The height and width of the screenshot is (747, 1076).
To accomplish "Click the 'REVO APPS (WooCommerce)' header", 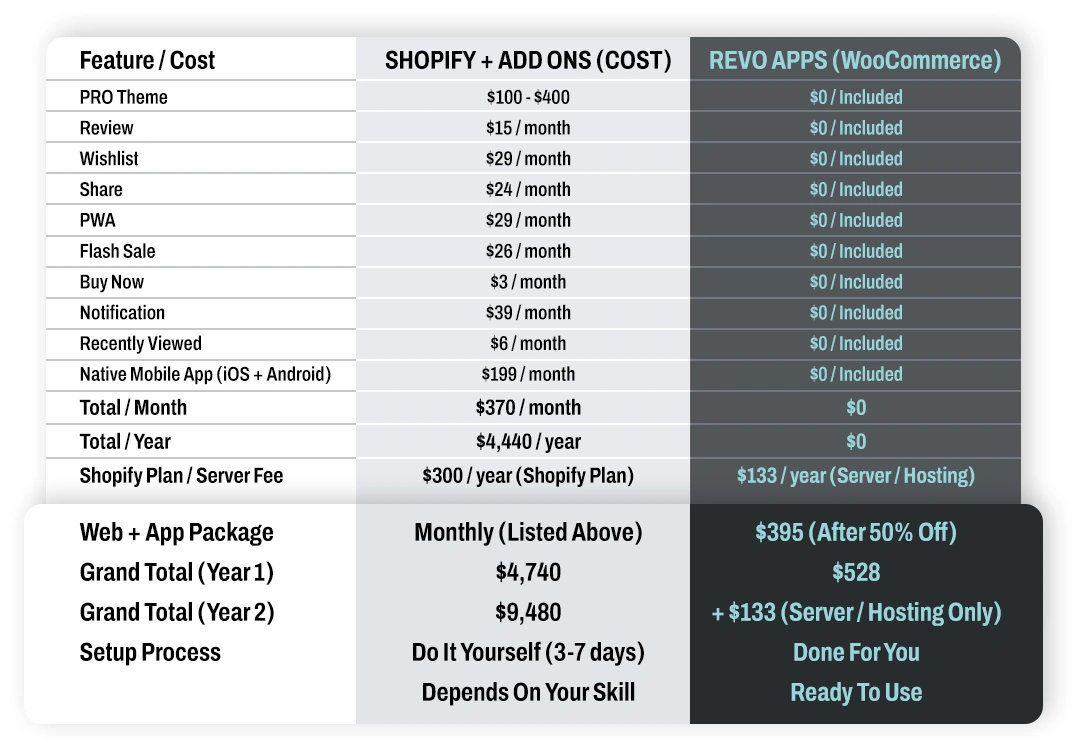I will (x=855, y=60).
